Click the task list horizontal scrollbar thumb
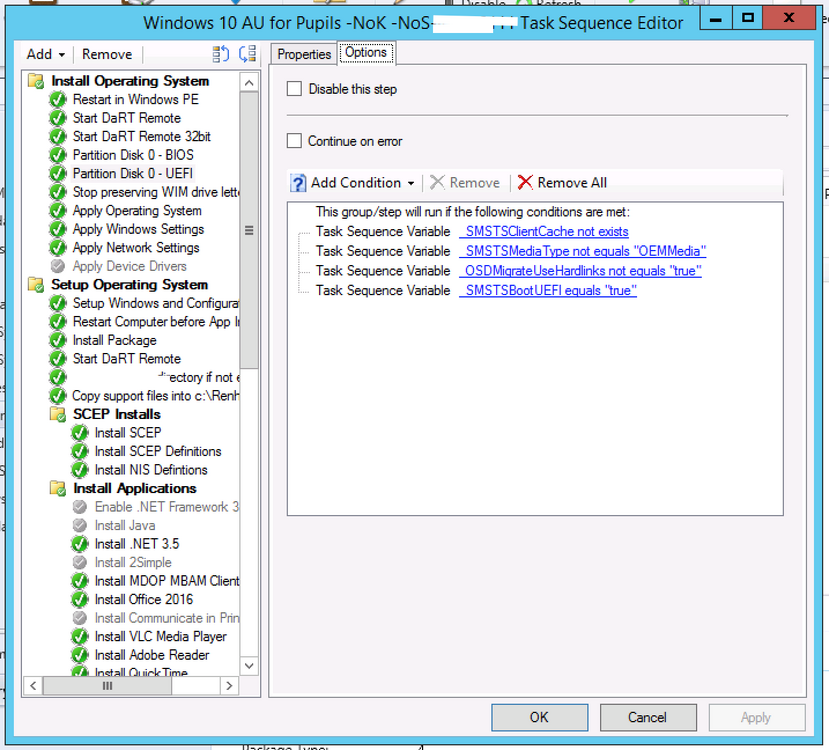829x750 pixels. pyautogui.click(x=107, y=686)
